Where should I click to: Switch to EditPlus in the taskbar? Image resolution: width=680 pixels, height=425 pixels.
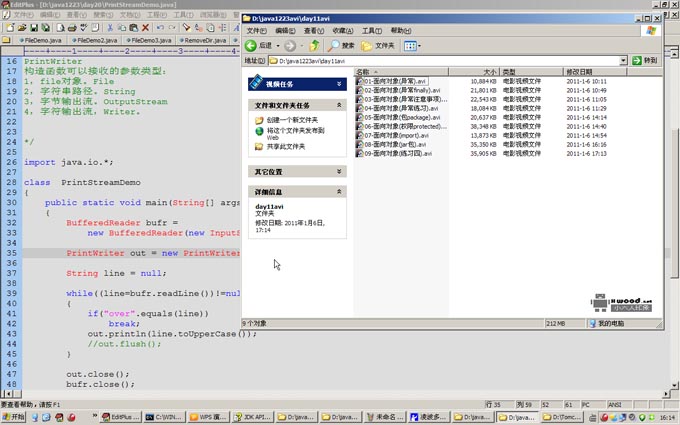pos(121,417)
